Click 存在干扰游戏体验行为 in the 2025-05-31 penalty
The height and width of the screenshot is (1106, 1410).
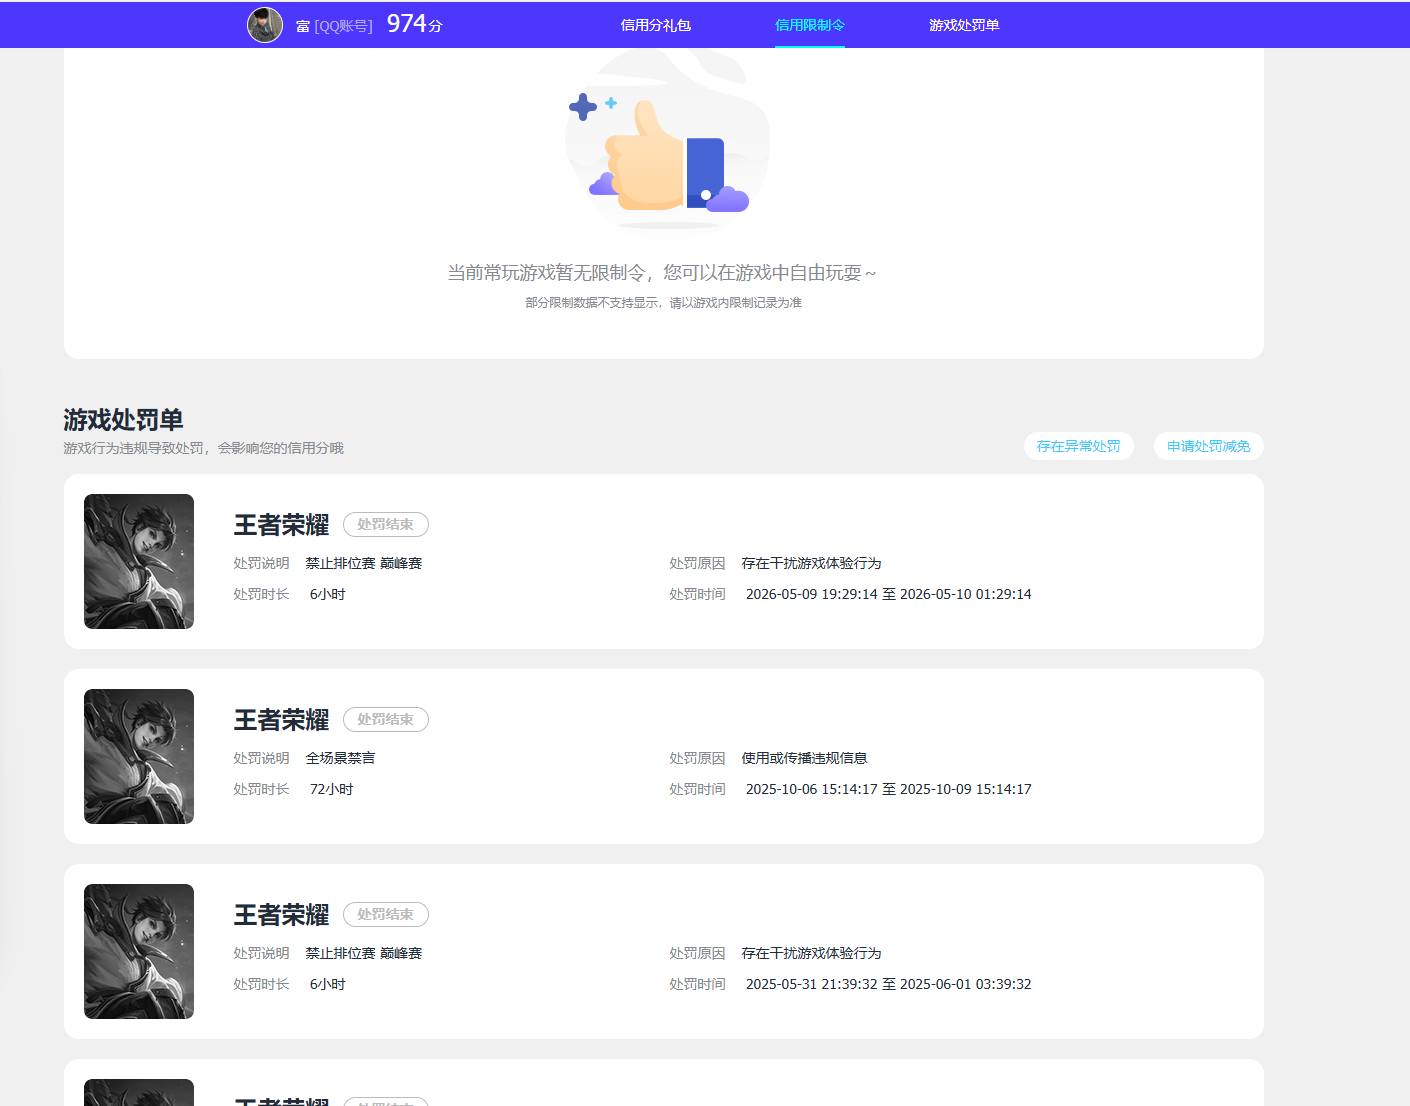tap(812, 953)
